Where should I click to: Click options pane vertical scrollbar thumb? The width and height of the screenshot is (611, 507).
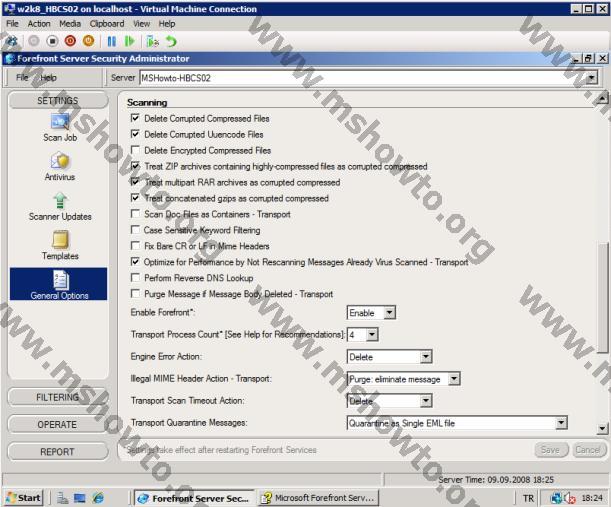tap(602, 296)
